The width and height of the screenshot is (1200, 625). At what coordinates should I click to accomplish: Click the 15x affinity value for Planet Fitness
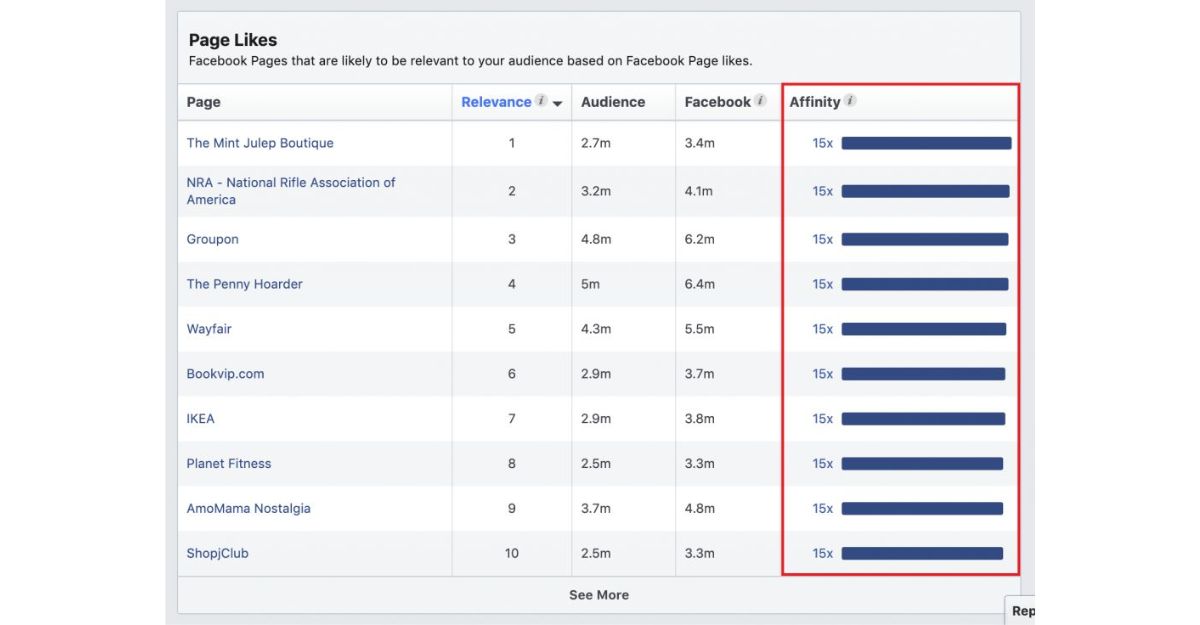point(822,464)
